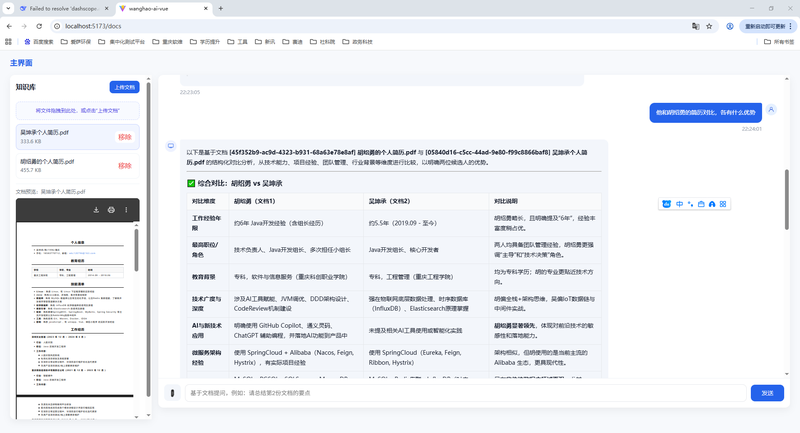Image resolution: width=800 pixels, height=433 pixels.
Task: Click the 中 language icon in floating toolbar
Action: [679, 204]
